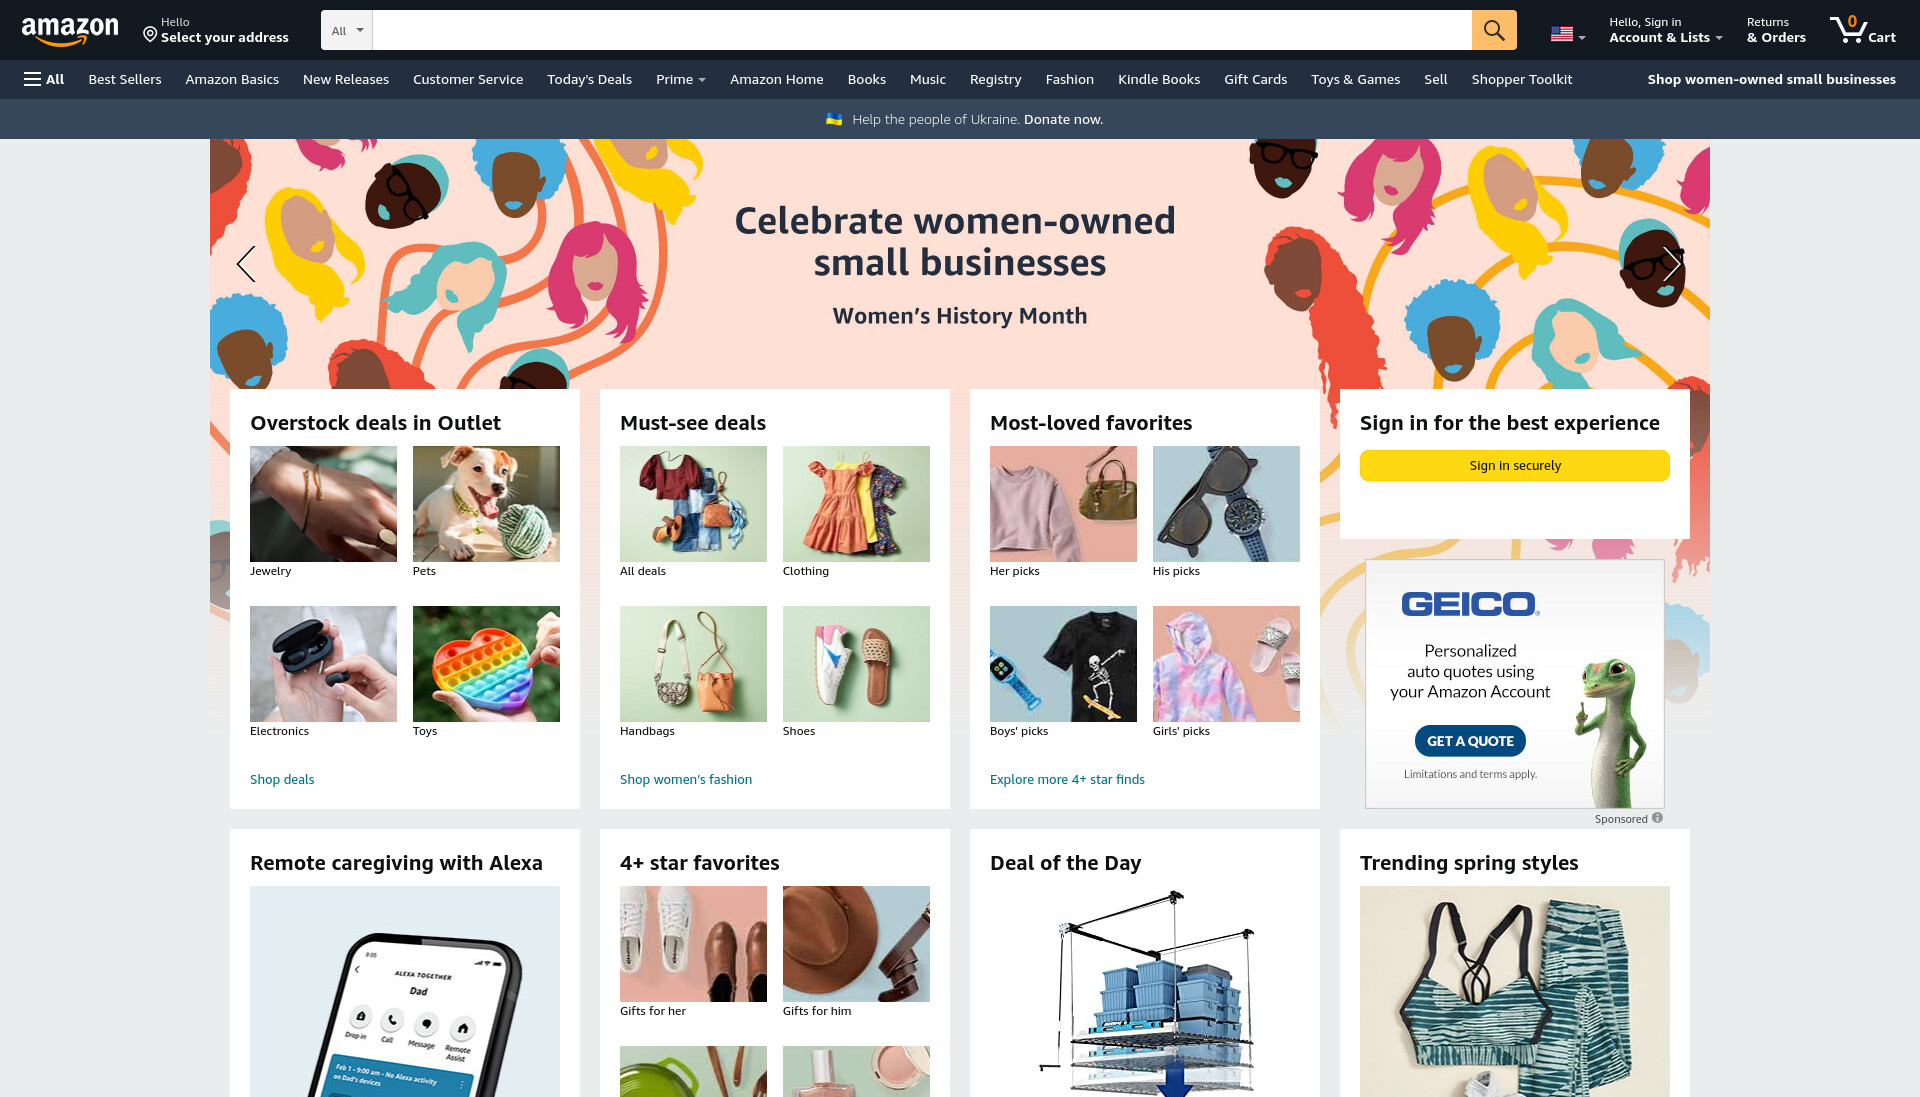1920x1097 pixels.
Task: Advance to the next banner slide
Action: pos(1672,264)
